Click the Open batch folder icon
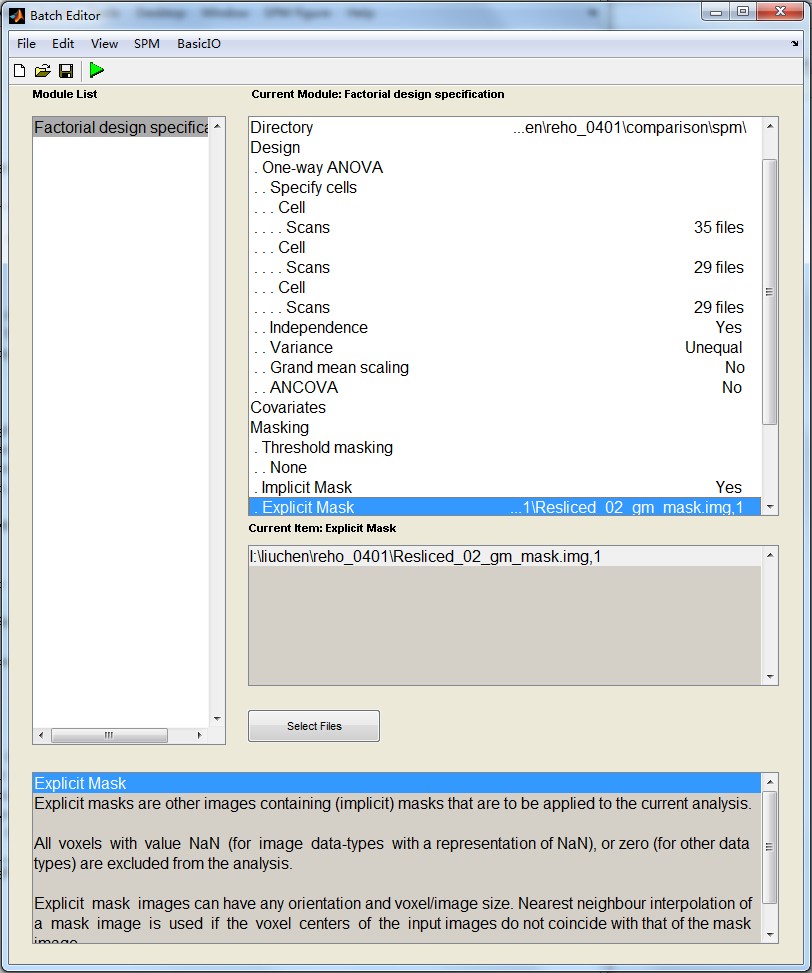The width and height of the screenshot is (812, 973). pyautogui.click(x=42, y=71)
